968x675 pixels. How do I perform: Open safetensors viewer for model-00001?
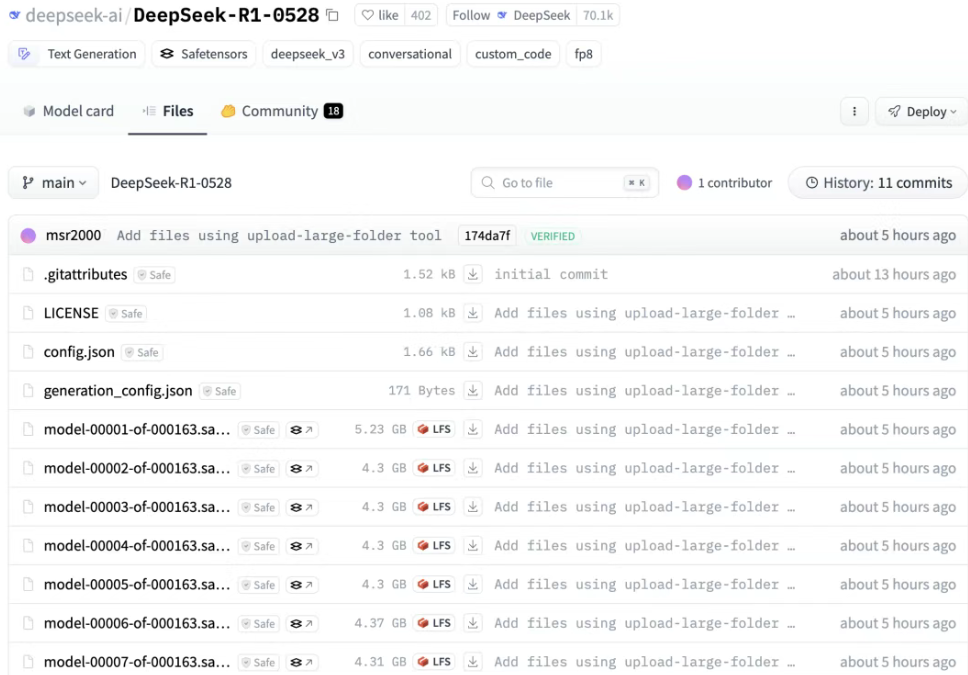click(302, 430)
